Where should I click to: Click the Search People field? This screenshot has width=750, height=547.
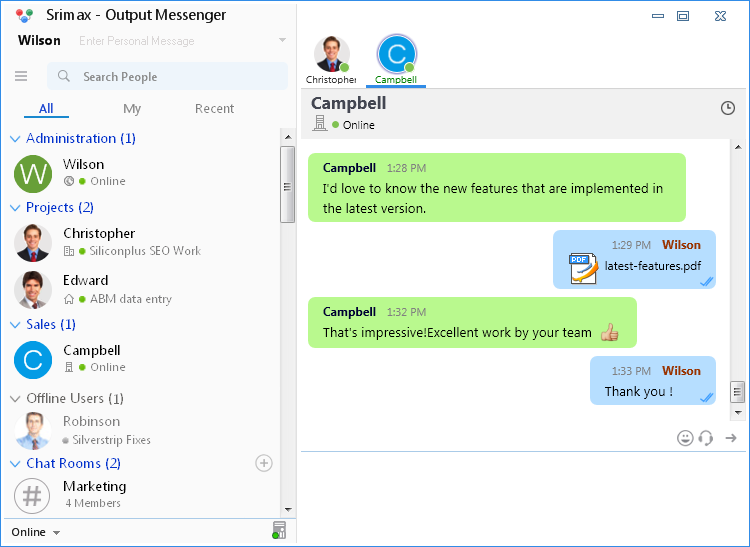167,76
